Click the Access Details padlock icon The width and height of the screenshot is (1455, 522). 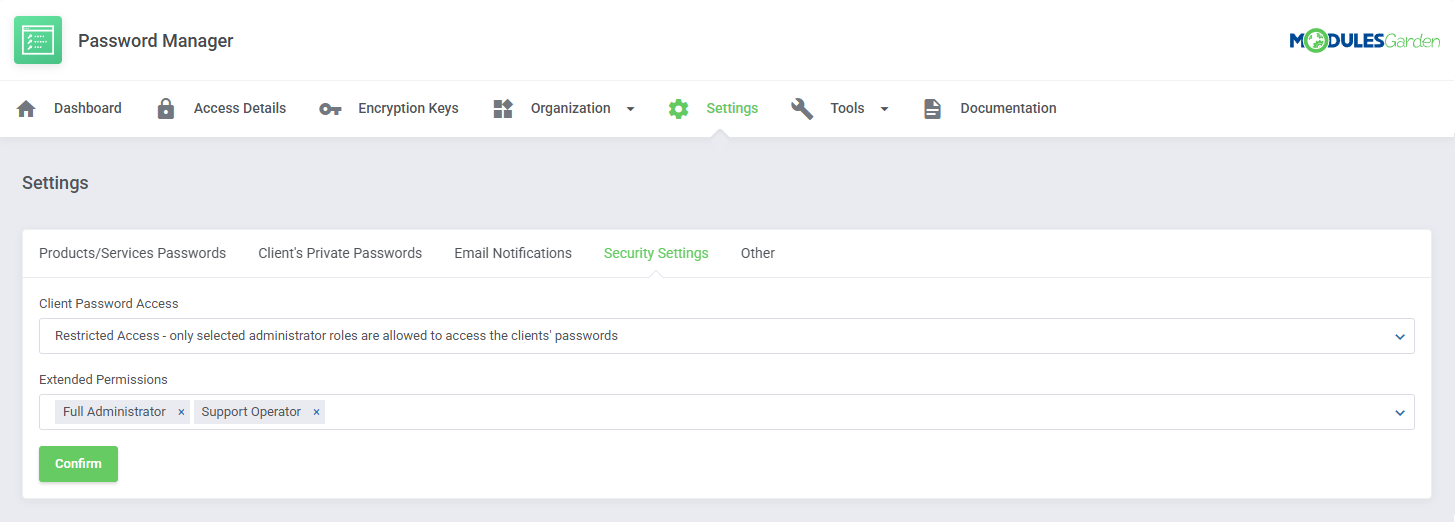click(166, 108)
